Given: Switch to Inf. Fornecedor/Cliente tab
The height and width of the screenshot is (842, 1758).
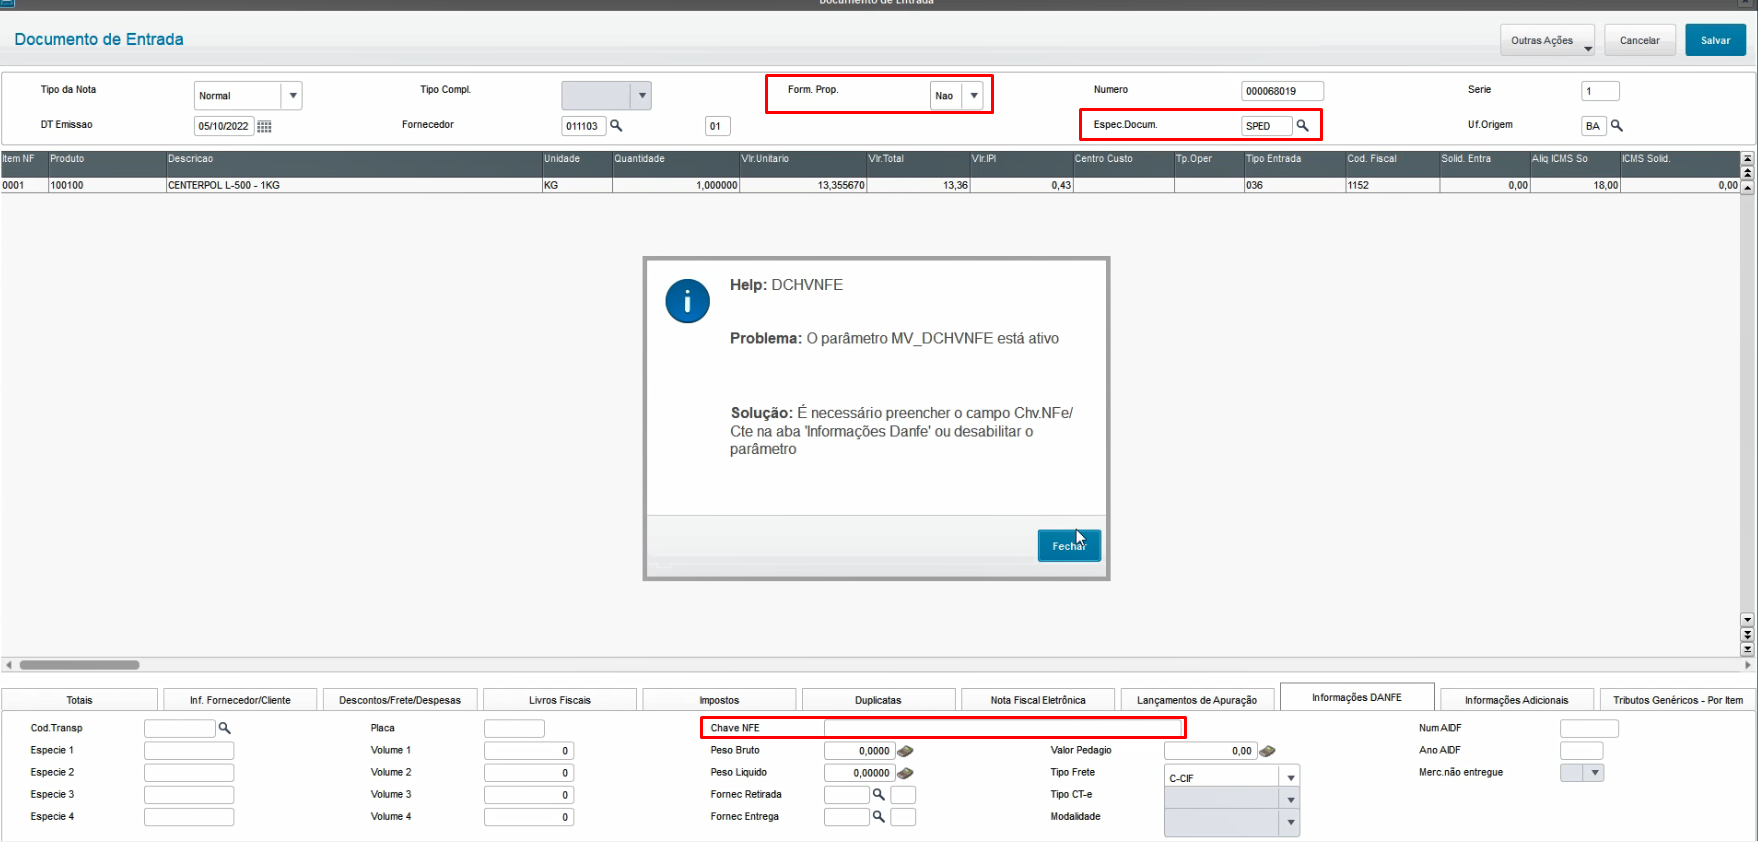Looking at the screenshot, I should tap(240, 700).
